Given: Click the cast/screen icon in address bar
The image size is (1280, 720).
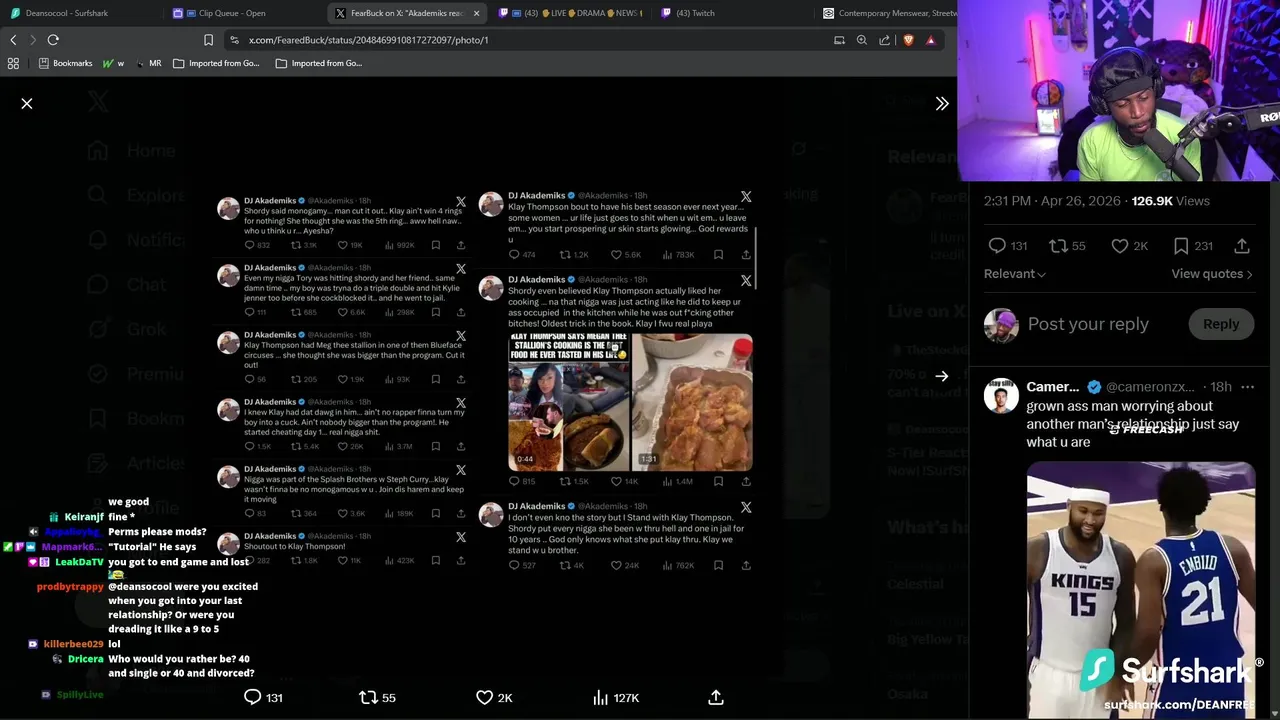Looking at the screenshot, I should click(839, 40).
